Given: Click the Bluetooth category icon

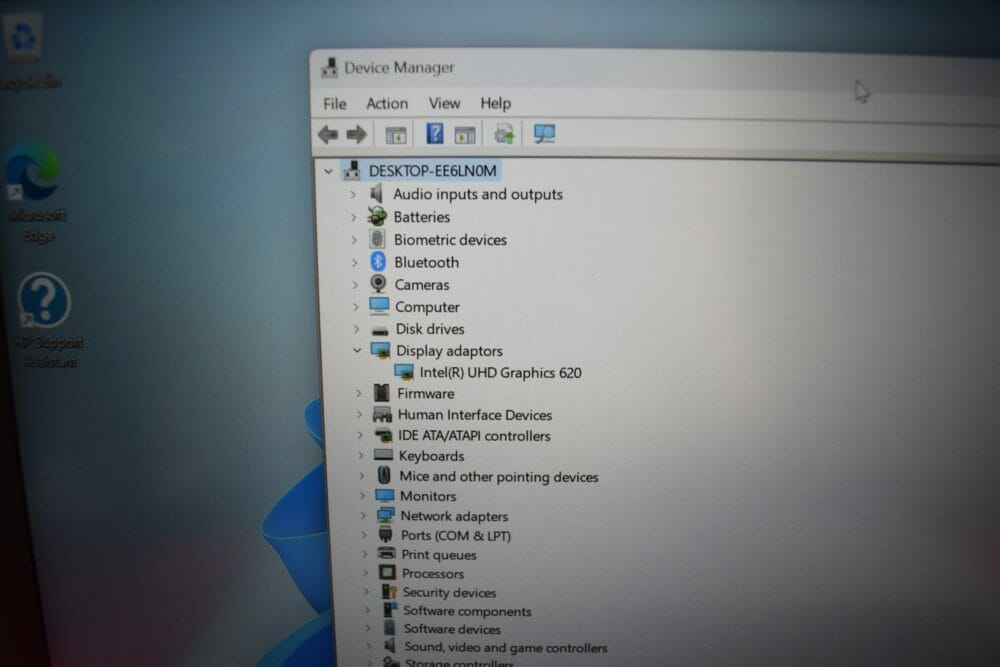Looking at the screenshot, I should [378, 261].
